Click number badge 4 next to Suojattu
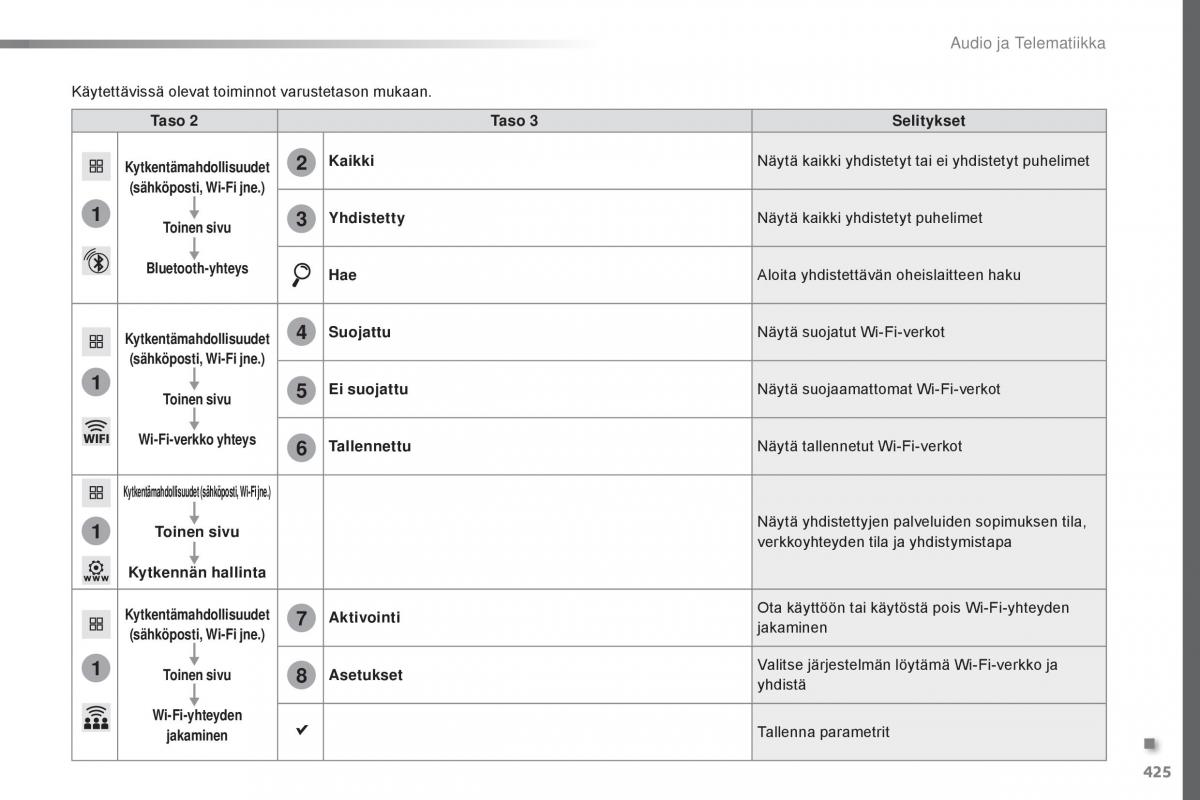 pos(301,332)
